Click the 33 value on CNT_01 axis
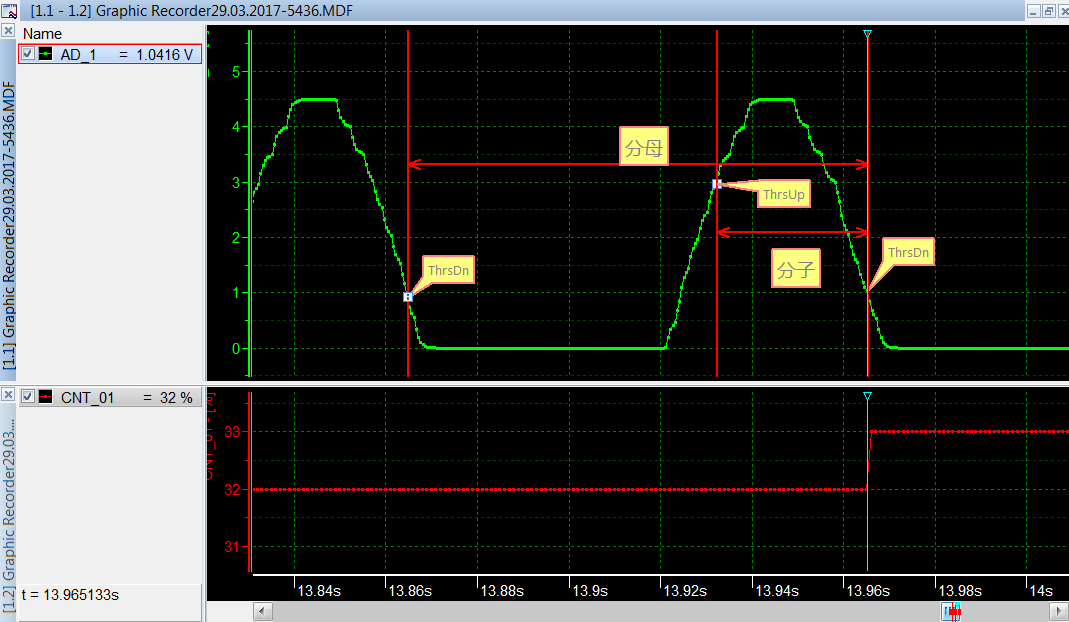The image size is (1069, 622). 232,432
